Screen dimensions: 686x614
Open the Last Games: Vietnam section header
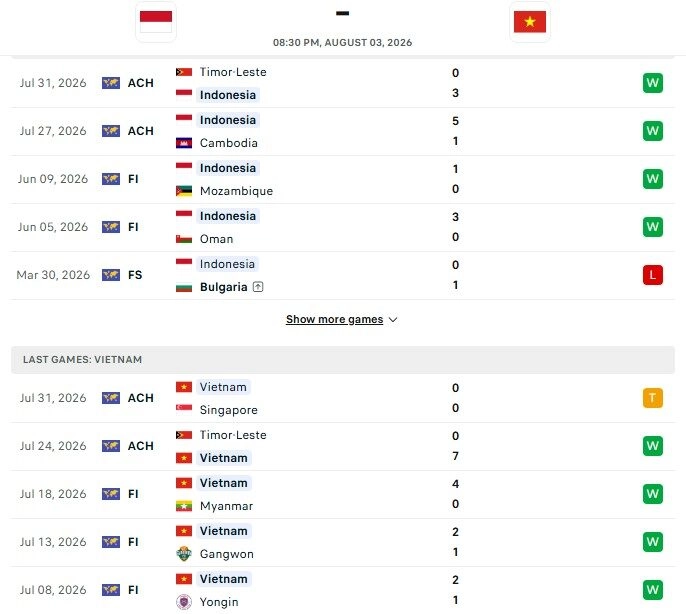click(343, 360)
